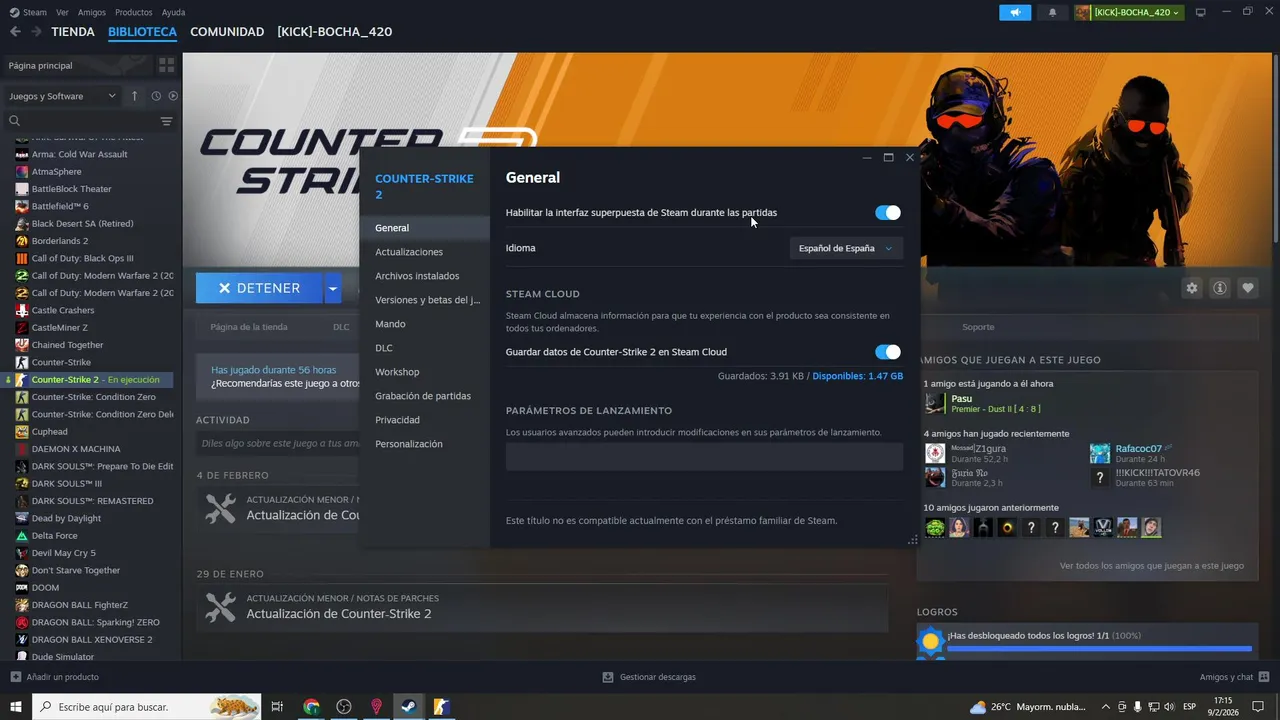Screen dimensions: 1280x720
Task: Open Windows Task View icon
Action: pos(277,706)
